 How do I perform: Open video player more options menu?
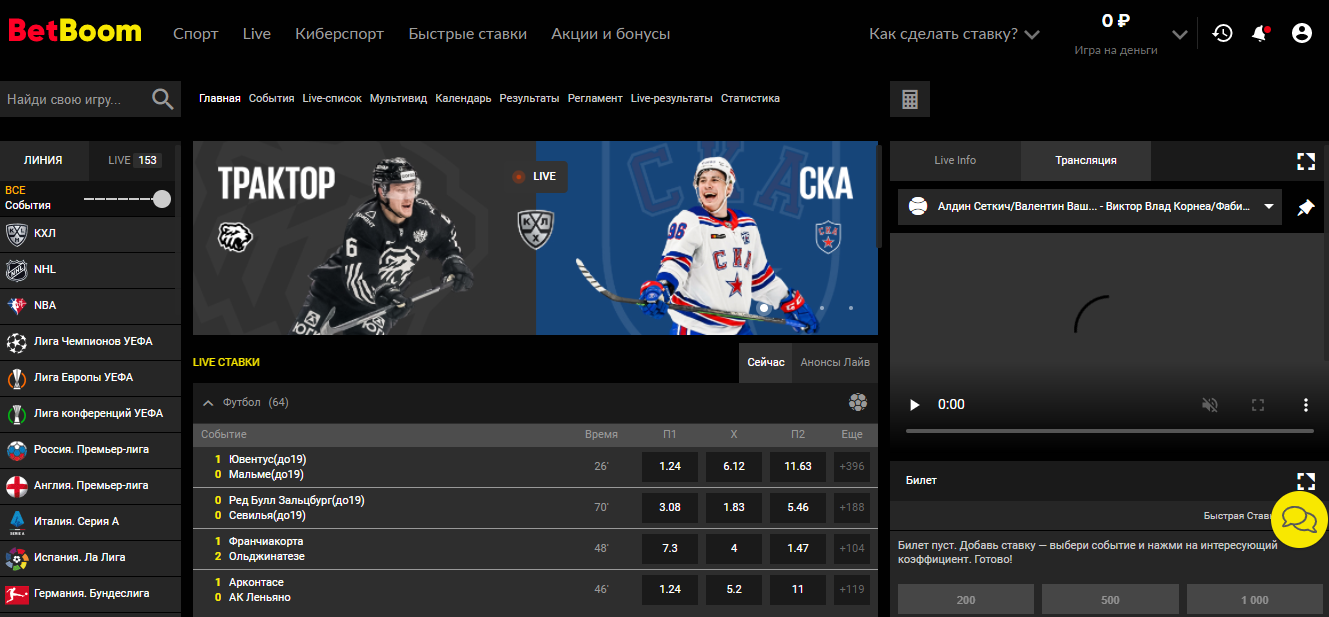[1306, 405]
